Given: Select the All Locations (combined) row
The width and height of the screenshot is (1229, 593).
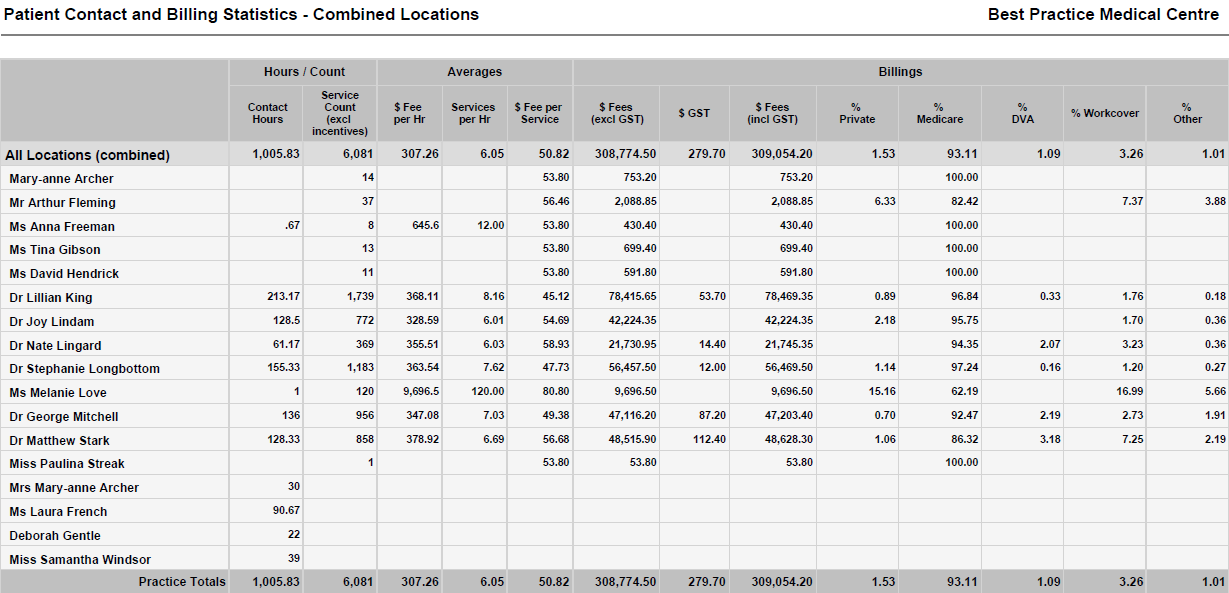Looking at the screenshot, I should point(614,154).
